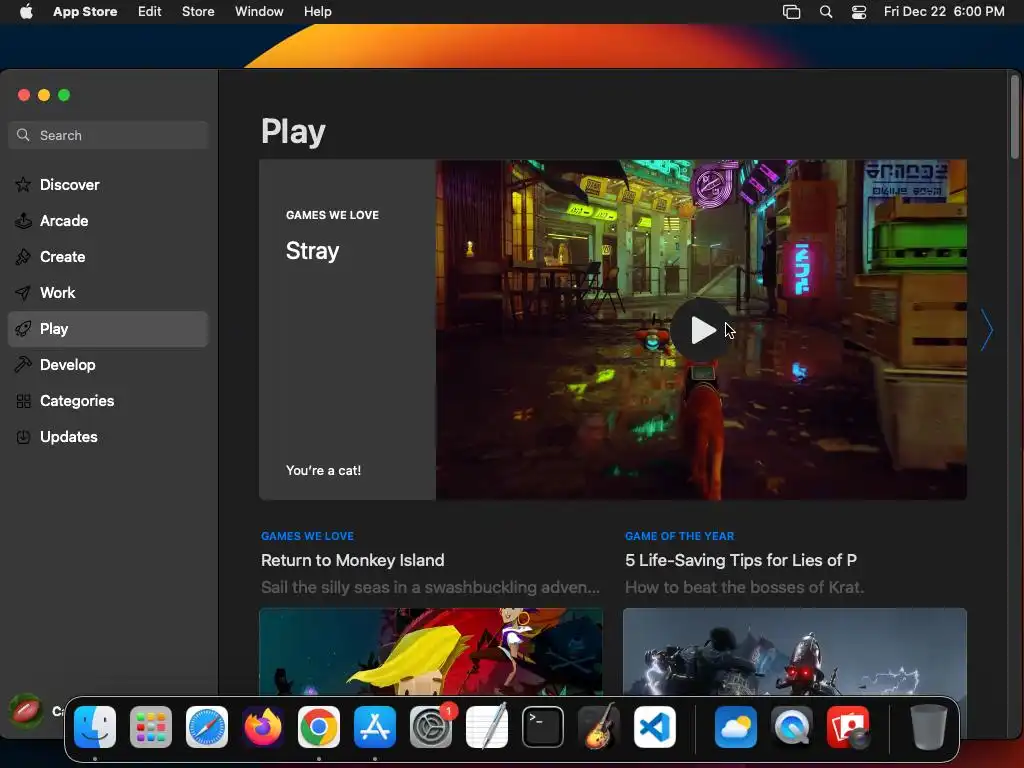
Task: Switch to the Develop section
Action: click(x=108, y=364)
